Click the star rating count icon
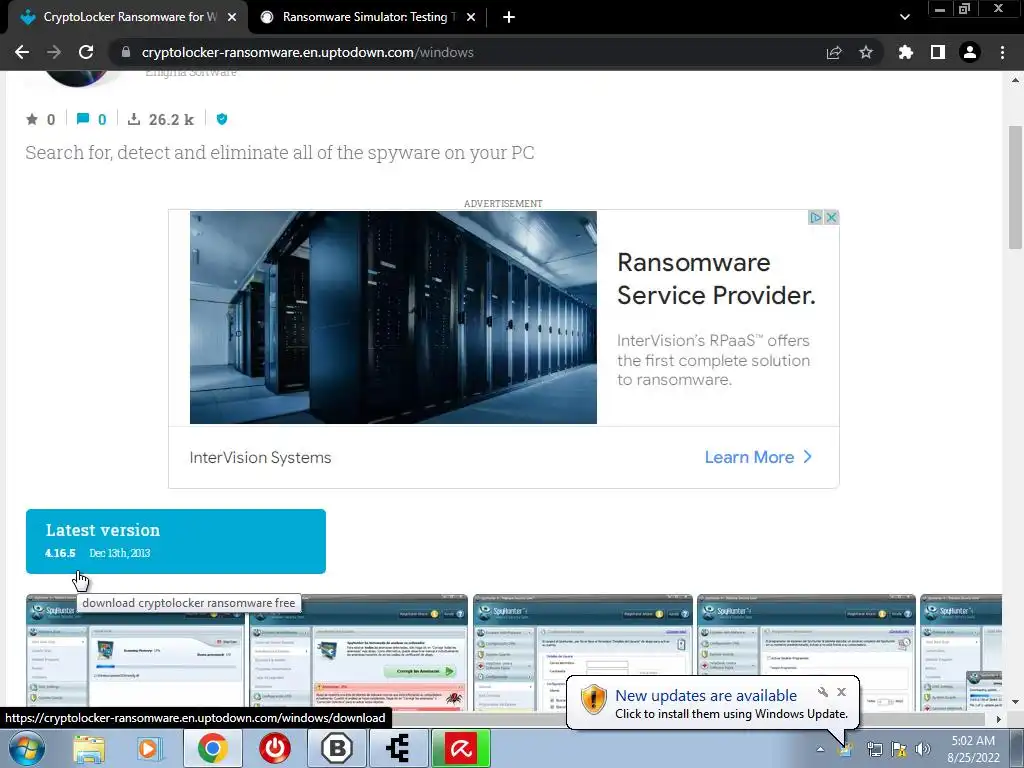 (31, 119)
